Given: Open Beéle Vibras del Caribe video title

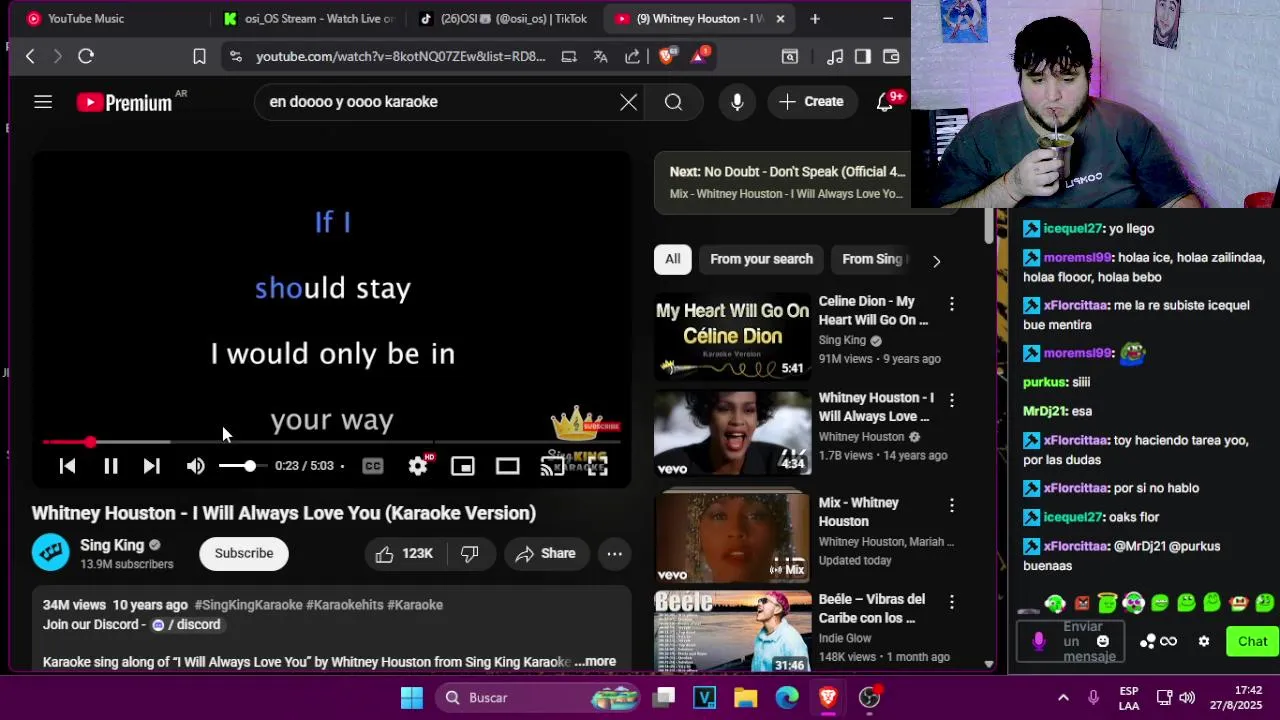Looking at the screenshot, I should (872, 609).
